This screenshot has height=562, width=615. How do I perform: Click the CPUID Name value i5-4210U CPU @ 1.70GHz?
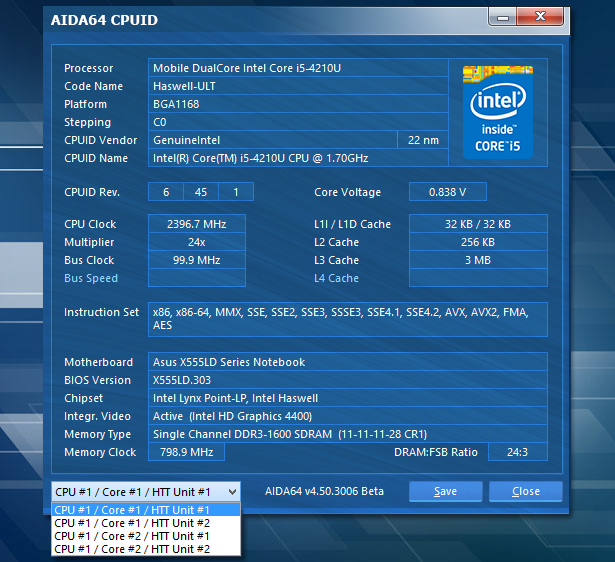(x=298, y=158)
